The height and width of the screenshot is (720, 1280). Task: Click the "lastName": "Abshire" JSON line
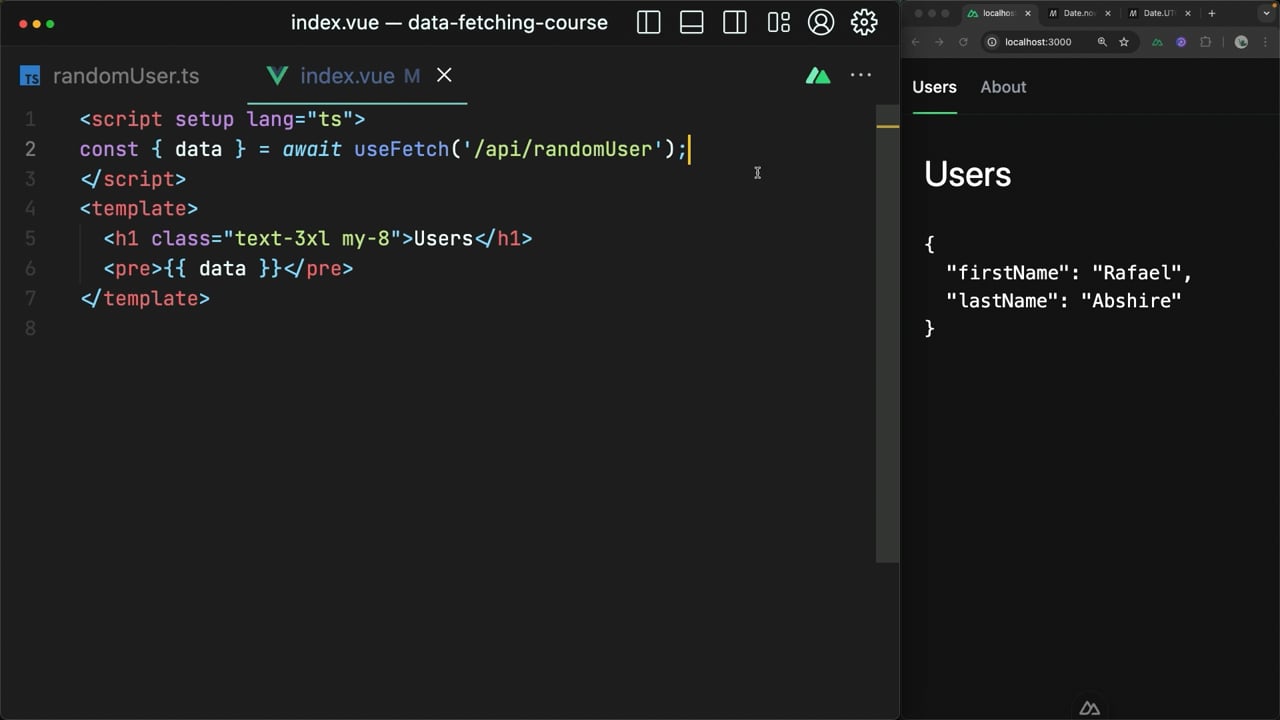point(1064,300)
